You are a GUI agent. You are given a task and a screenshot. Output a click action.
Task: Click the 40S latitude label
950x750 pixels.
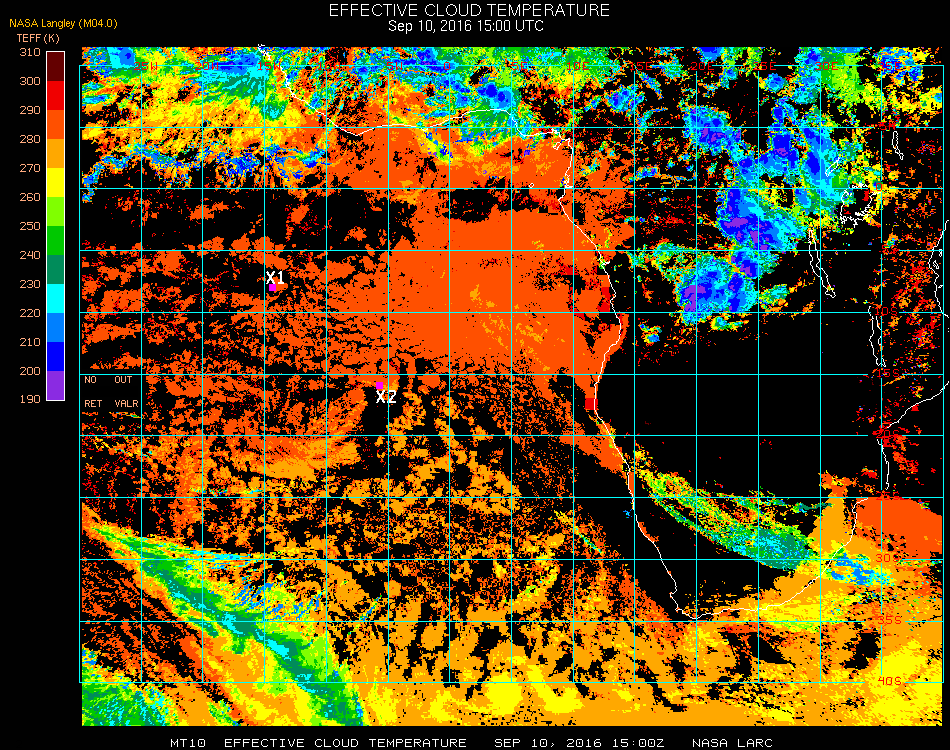click(889, 682)
